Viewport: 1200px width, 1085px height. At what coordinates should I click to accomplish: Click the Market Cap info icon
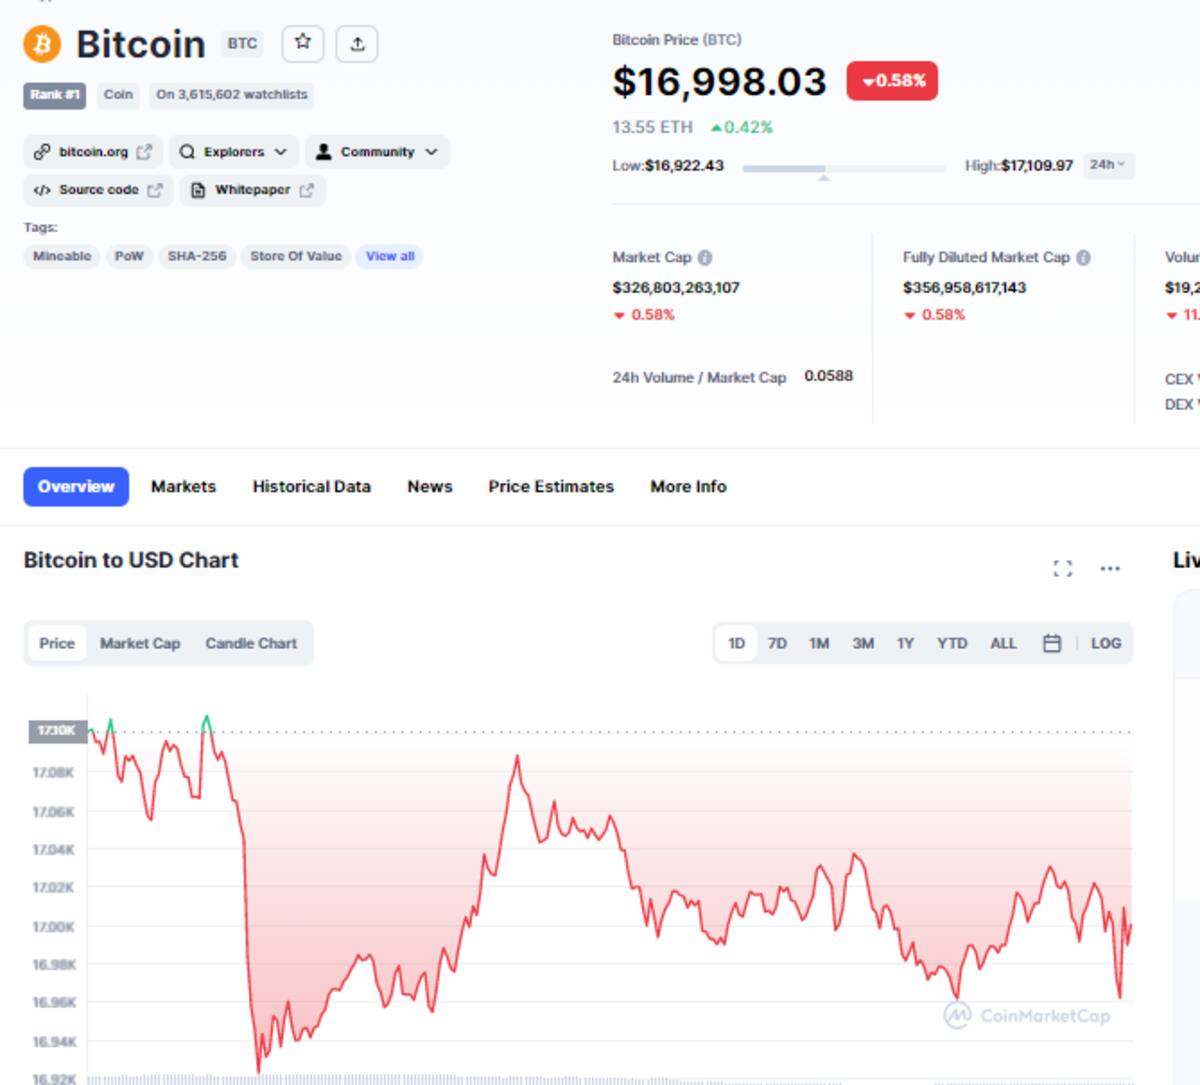pyautogui.click(x=705, y=257)
